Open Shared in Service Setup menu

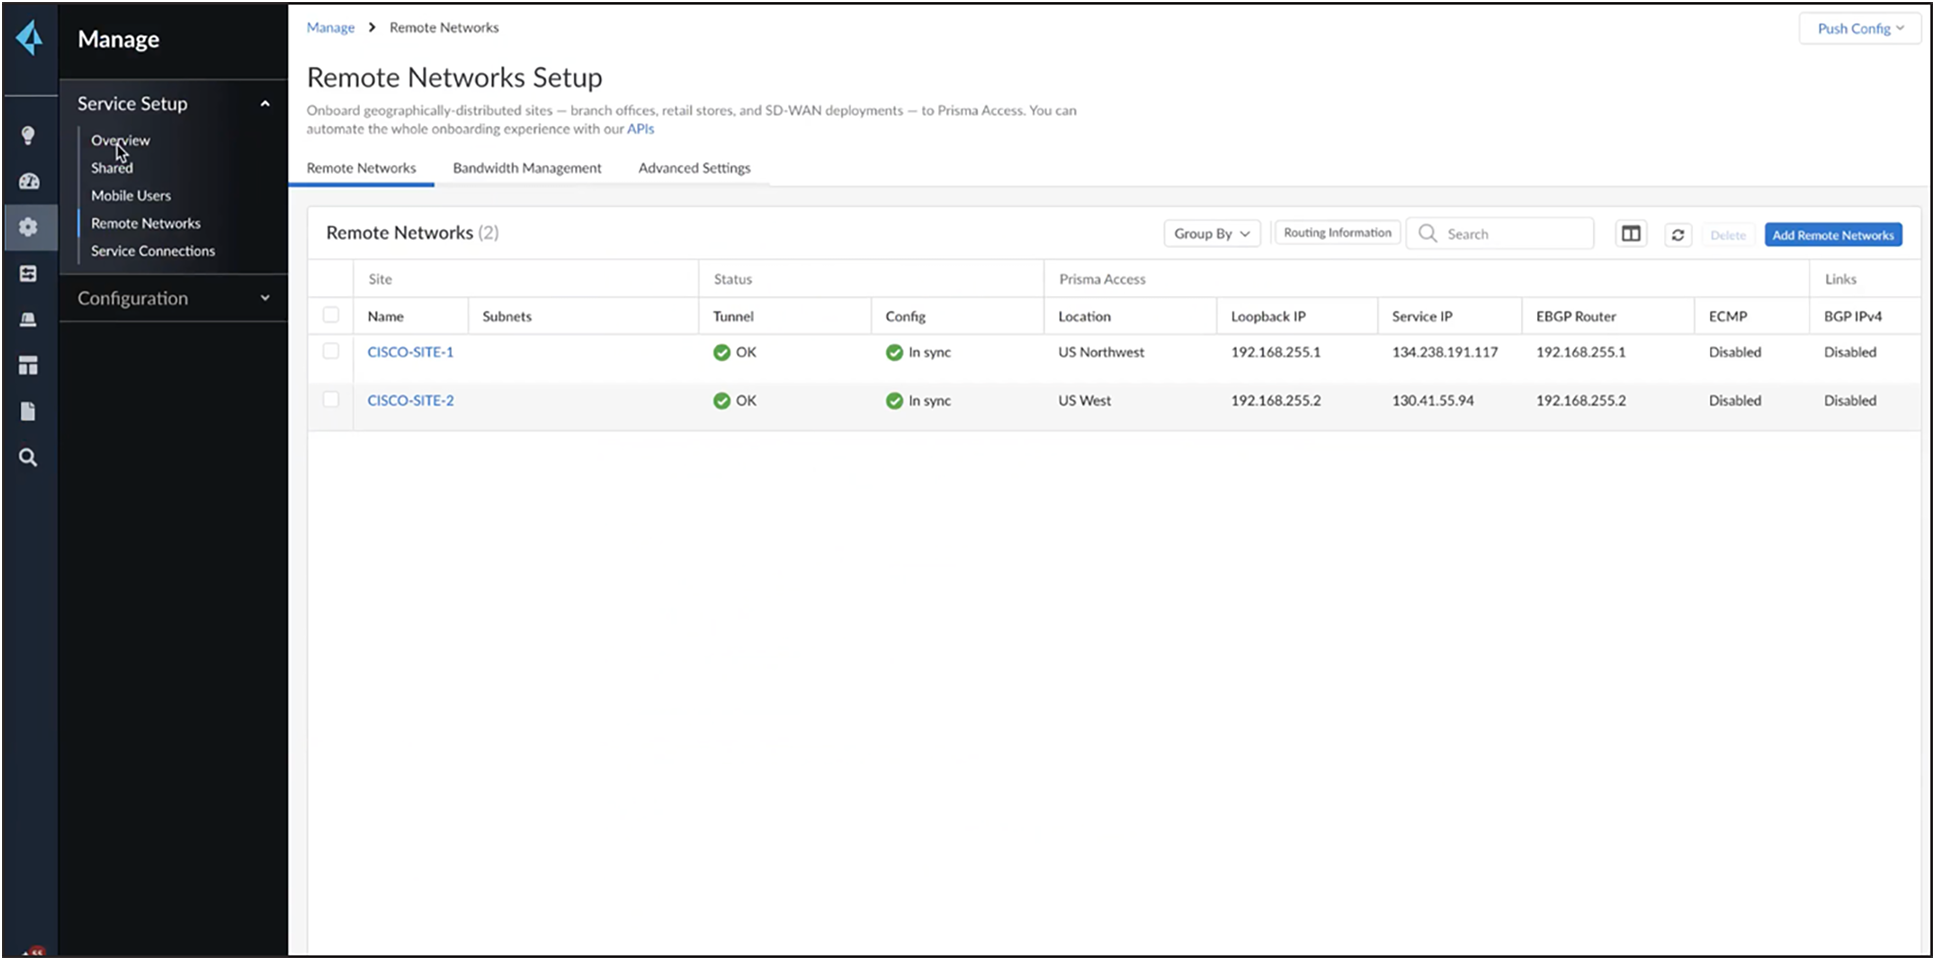click(x=111, y=168)
